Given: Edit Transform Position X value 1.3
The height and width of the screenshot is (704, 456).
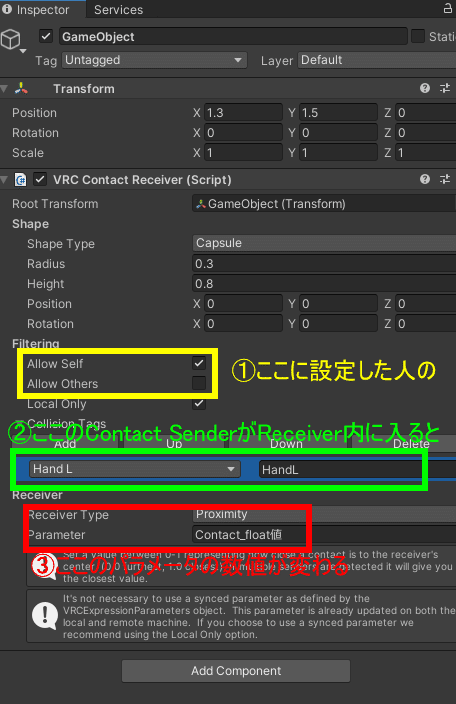Looking at the screenshot, I should click(243, 113).
